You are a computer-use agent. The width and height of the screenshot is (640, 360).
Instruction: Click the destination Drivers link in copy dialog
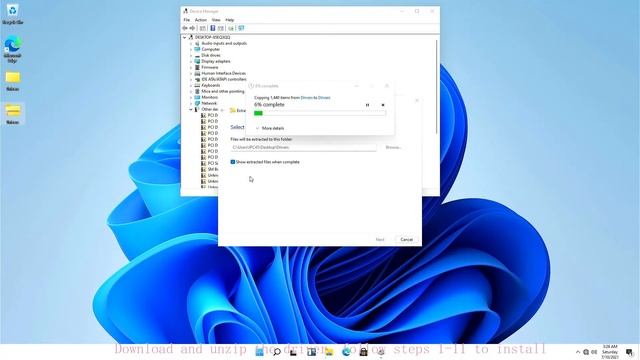tap(324, 98)
